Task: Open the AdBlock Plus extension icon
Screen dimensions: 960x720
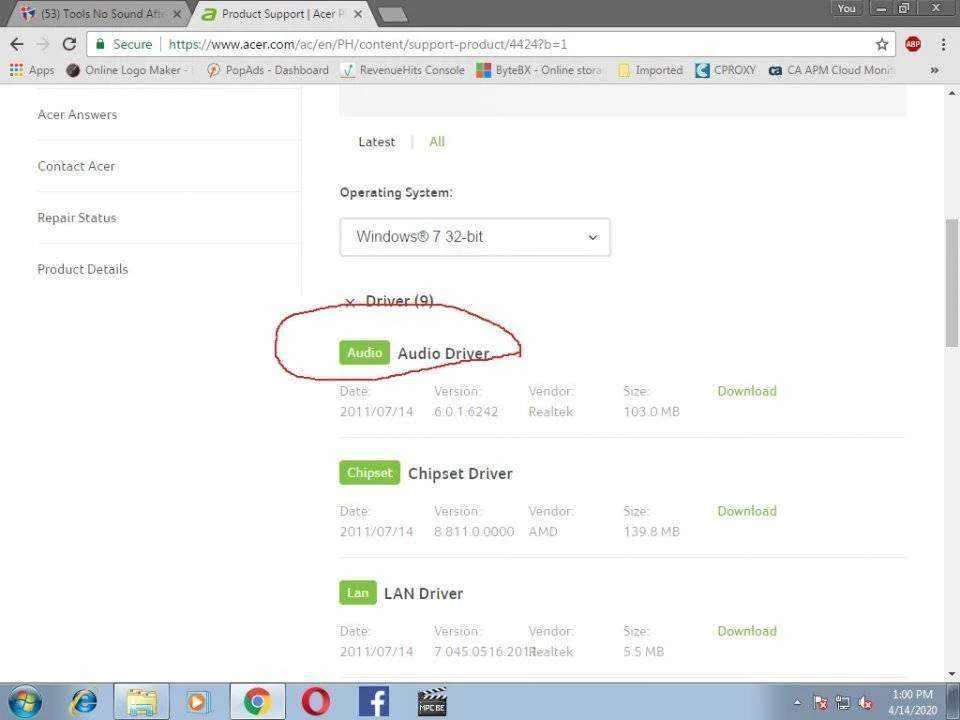Action: (x=913, y=44)
